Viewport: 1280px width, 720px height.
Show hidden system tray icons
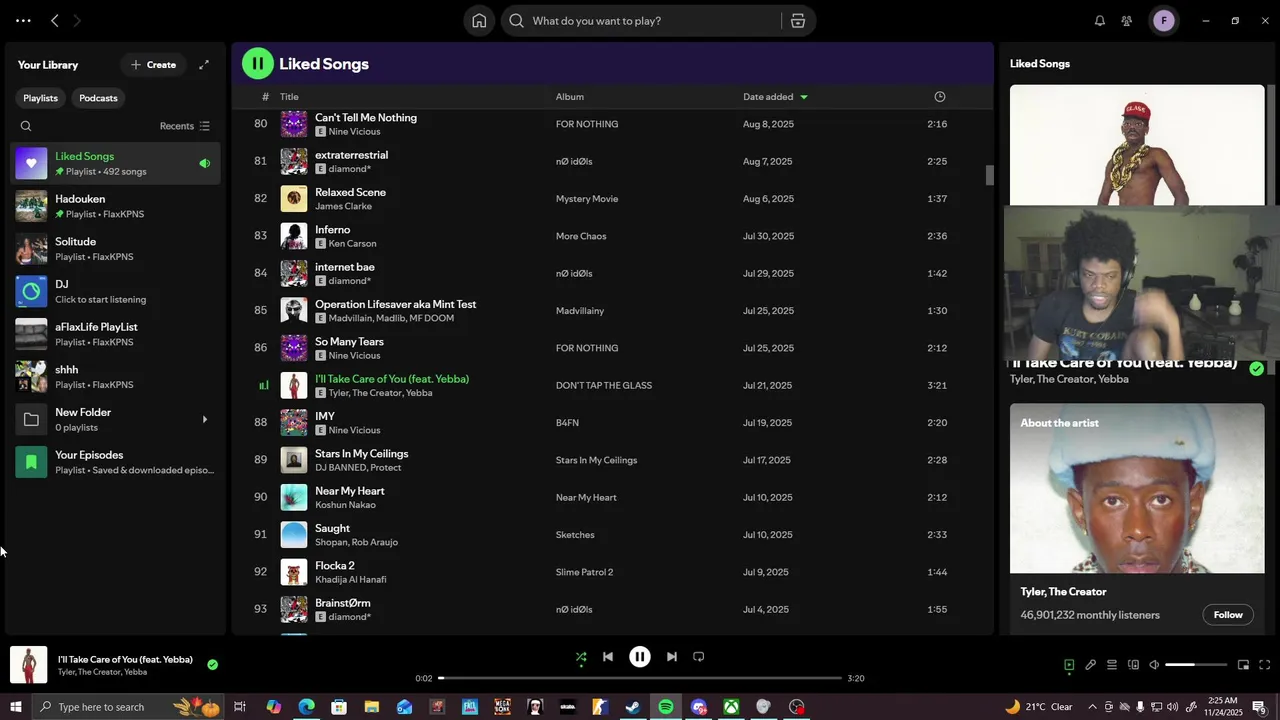(1092, 707)
